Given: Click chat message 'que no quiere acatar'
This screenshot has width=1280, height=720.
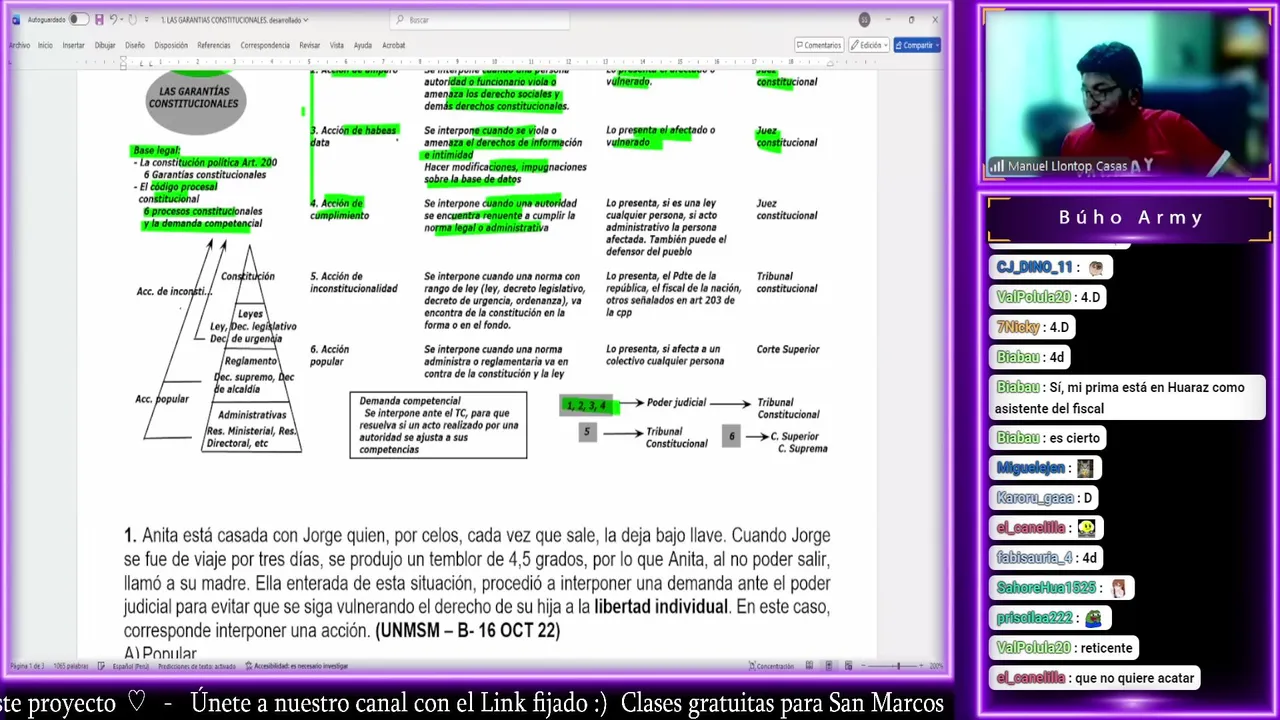Looking at the screenshot, I should pos(1135,678).
